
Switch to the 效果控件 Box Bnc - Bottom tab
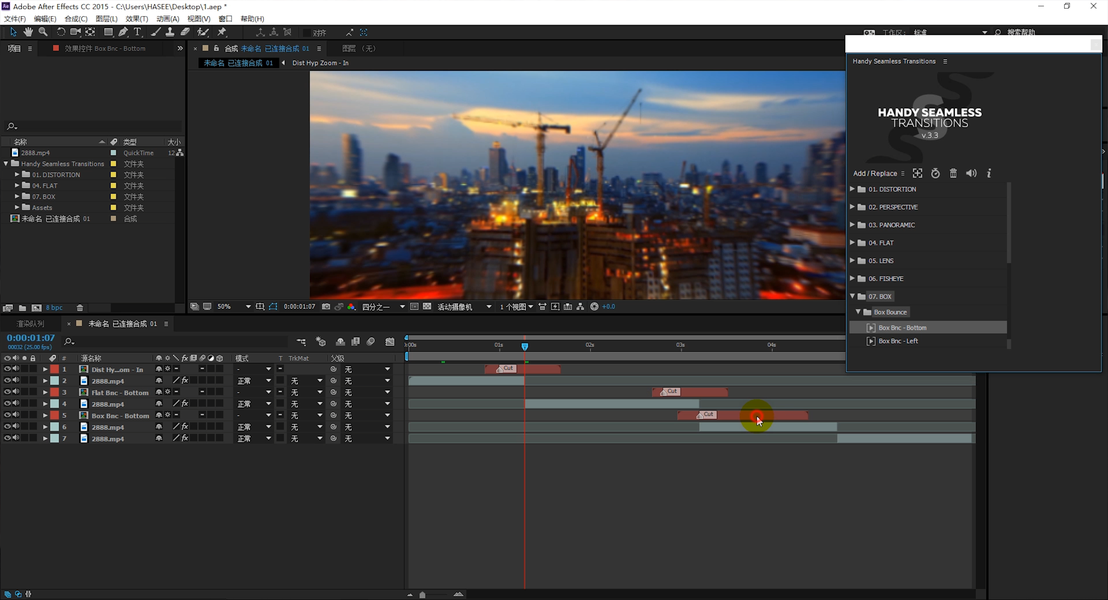[x=105, y=49]
